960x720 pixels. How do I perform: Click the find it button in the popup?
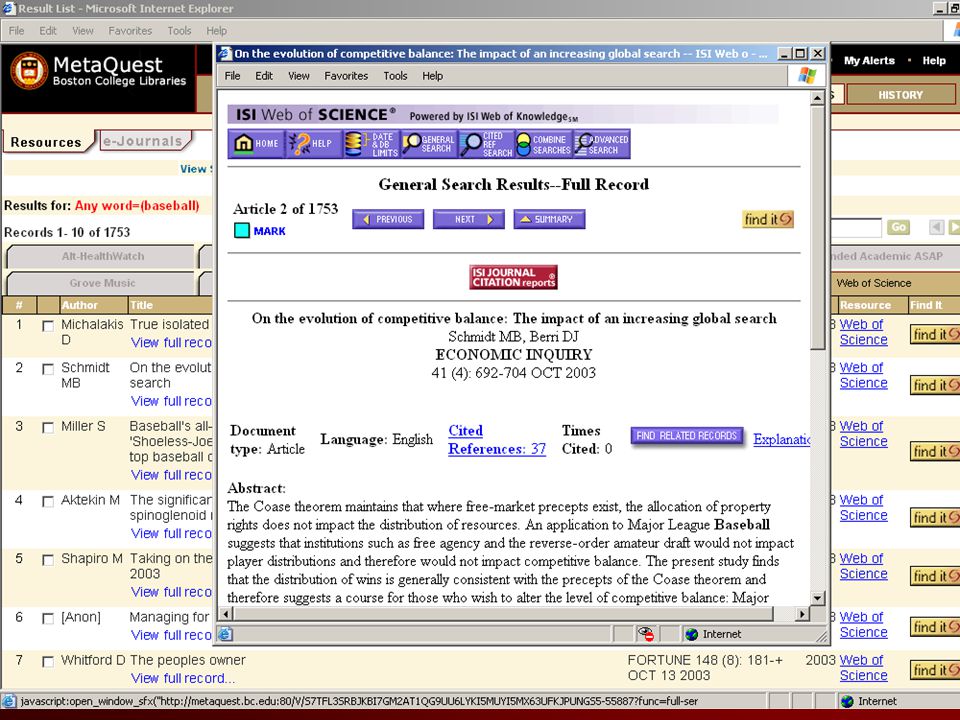coord(768,219)
